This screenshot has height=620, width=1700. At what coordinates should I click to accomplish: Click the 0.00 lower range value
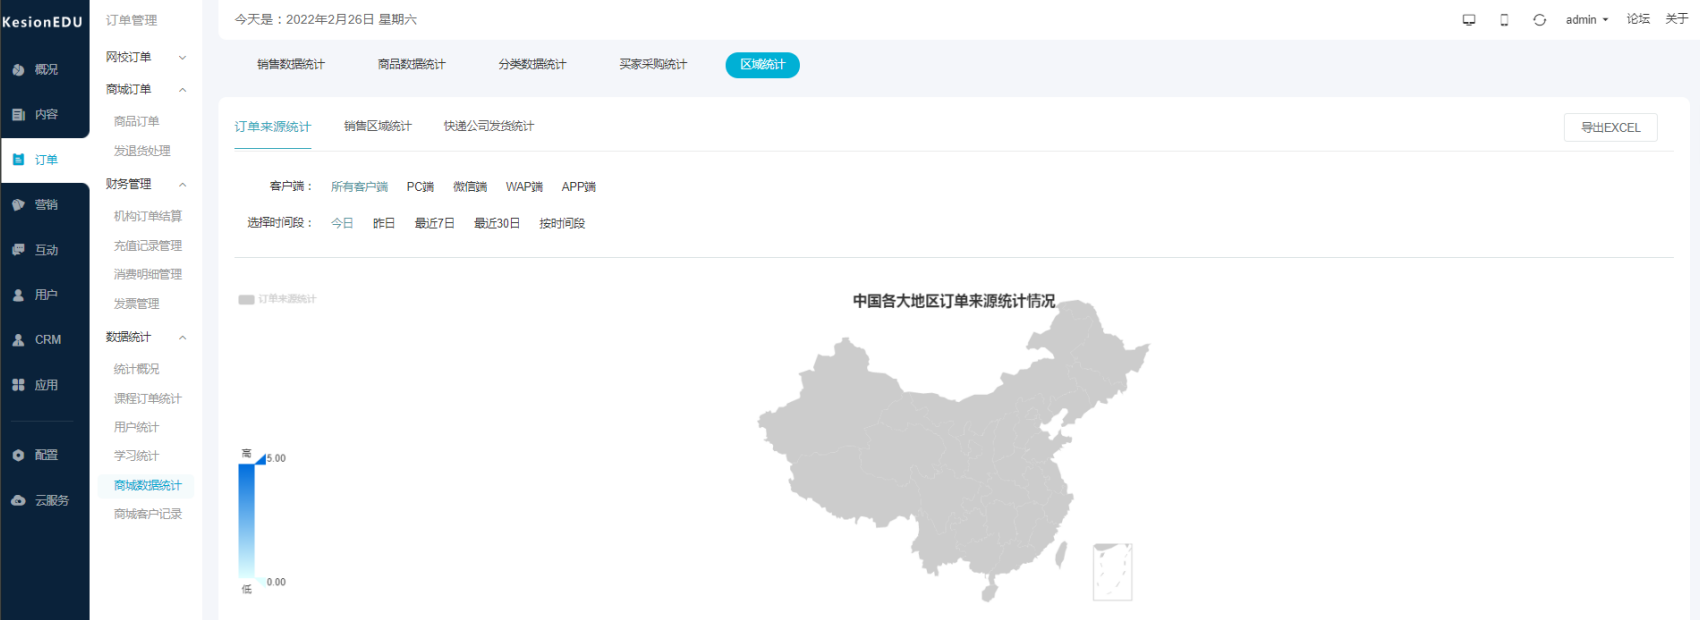point(276,582)
